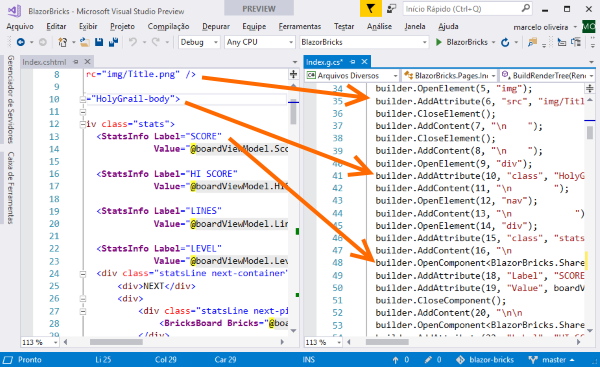Click the marcelo oliveira account name

(541, 27)
